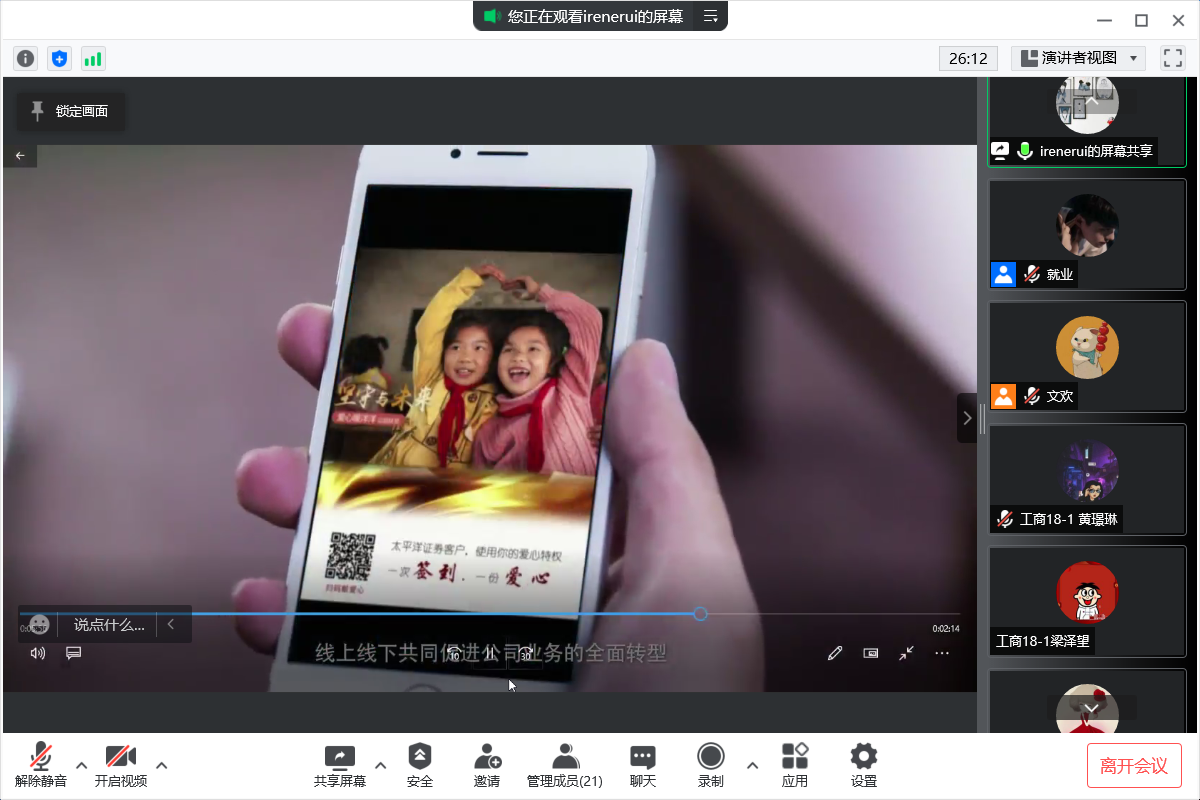Pause the shared video
The width and height of the screenshot is (1200, 800).
click(490, 653)
